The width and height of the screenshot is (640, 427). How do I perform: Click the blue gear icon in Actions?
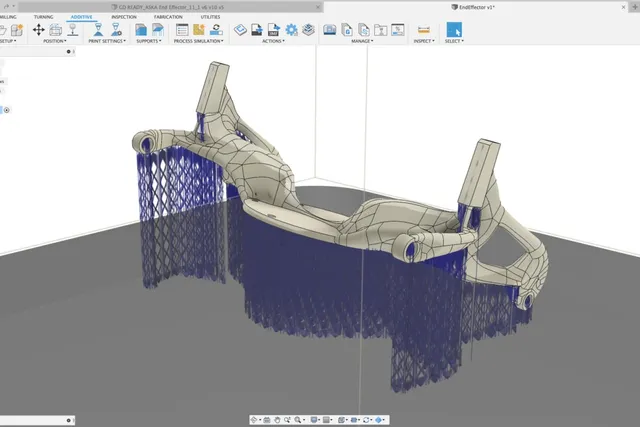(x=291, y=30)
